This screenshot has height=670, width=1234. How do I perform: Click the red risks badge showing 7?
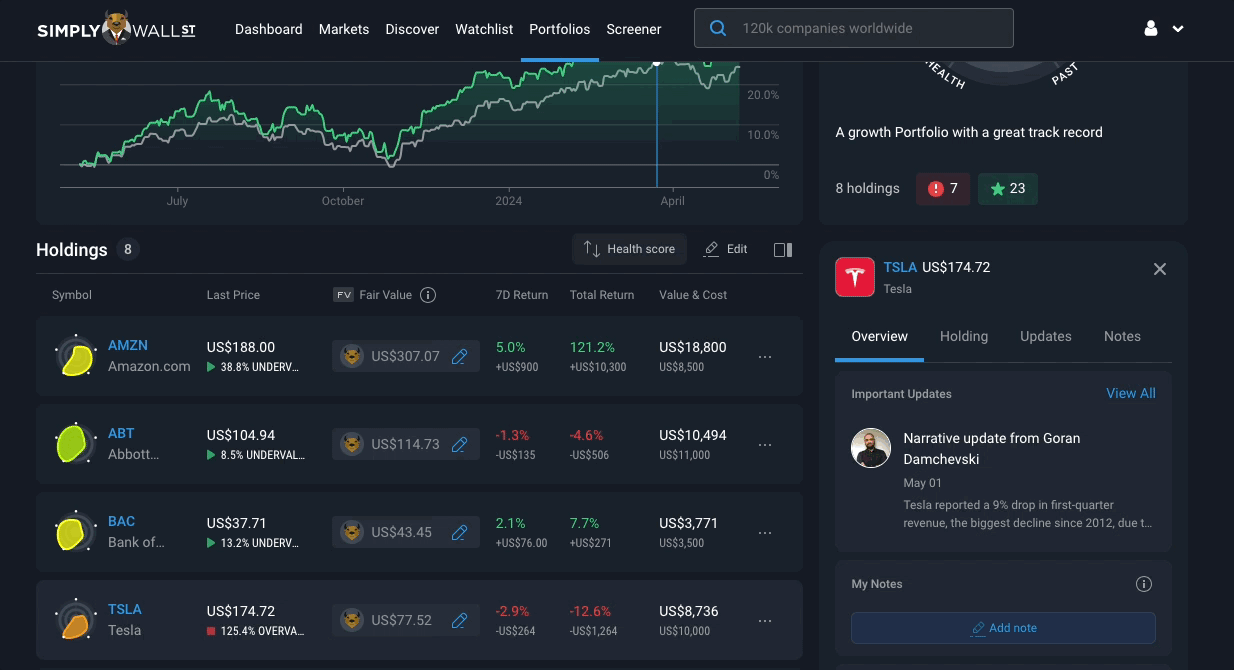click(x=943, y=188)
